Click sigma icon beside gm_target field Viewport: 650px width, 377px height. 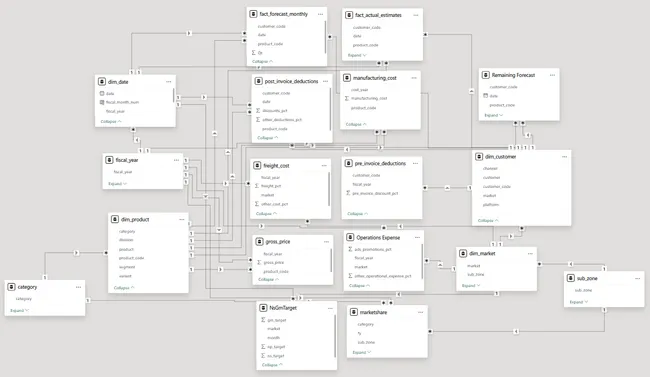click(263, 320)
